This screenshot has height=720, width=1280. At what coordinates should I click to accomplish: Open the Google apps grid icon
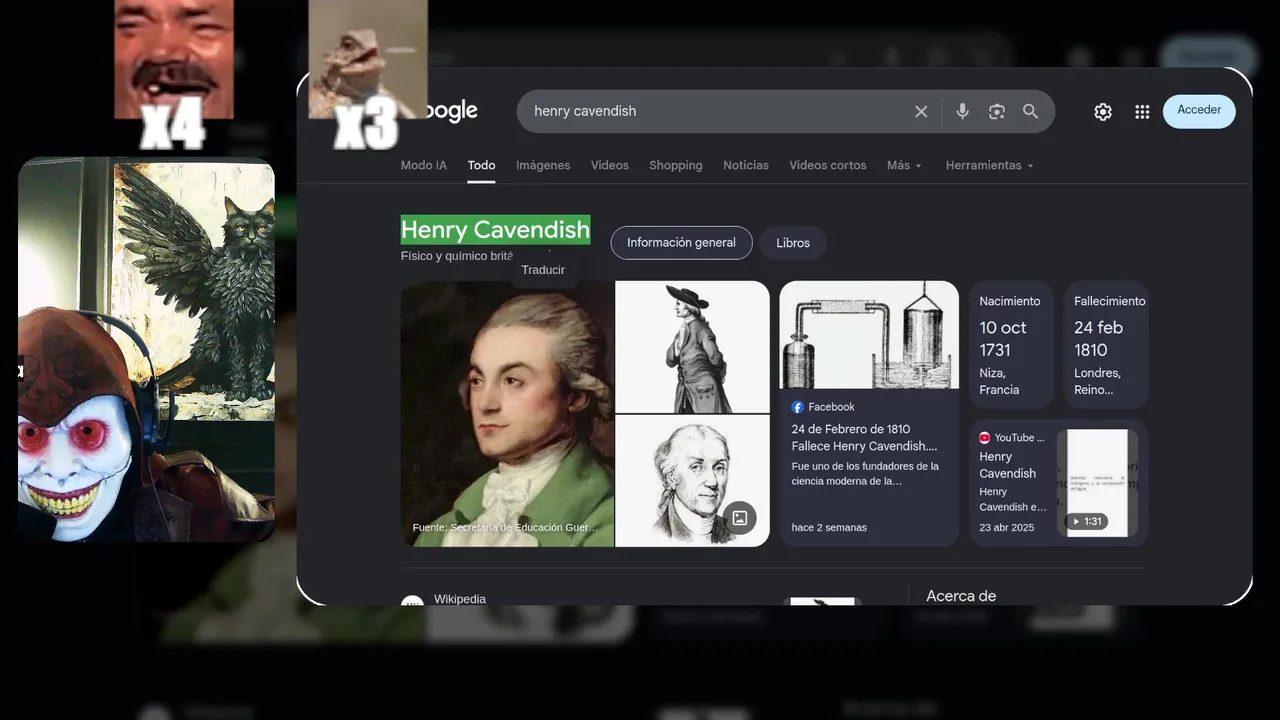[1142, 112]
